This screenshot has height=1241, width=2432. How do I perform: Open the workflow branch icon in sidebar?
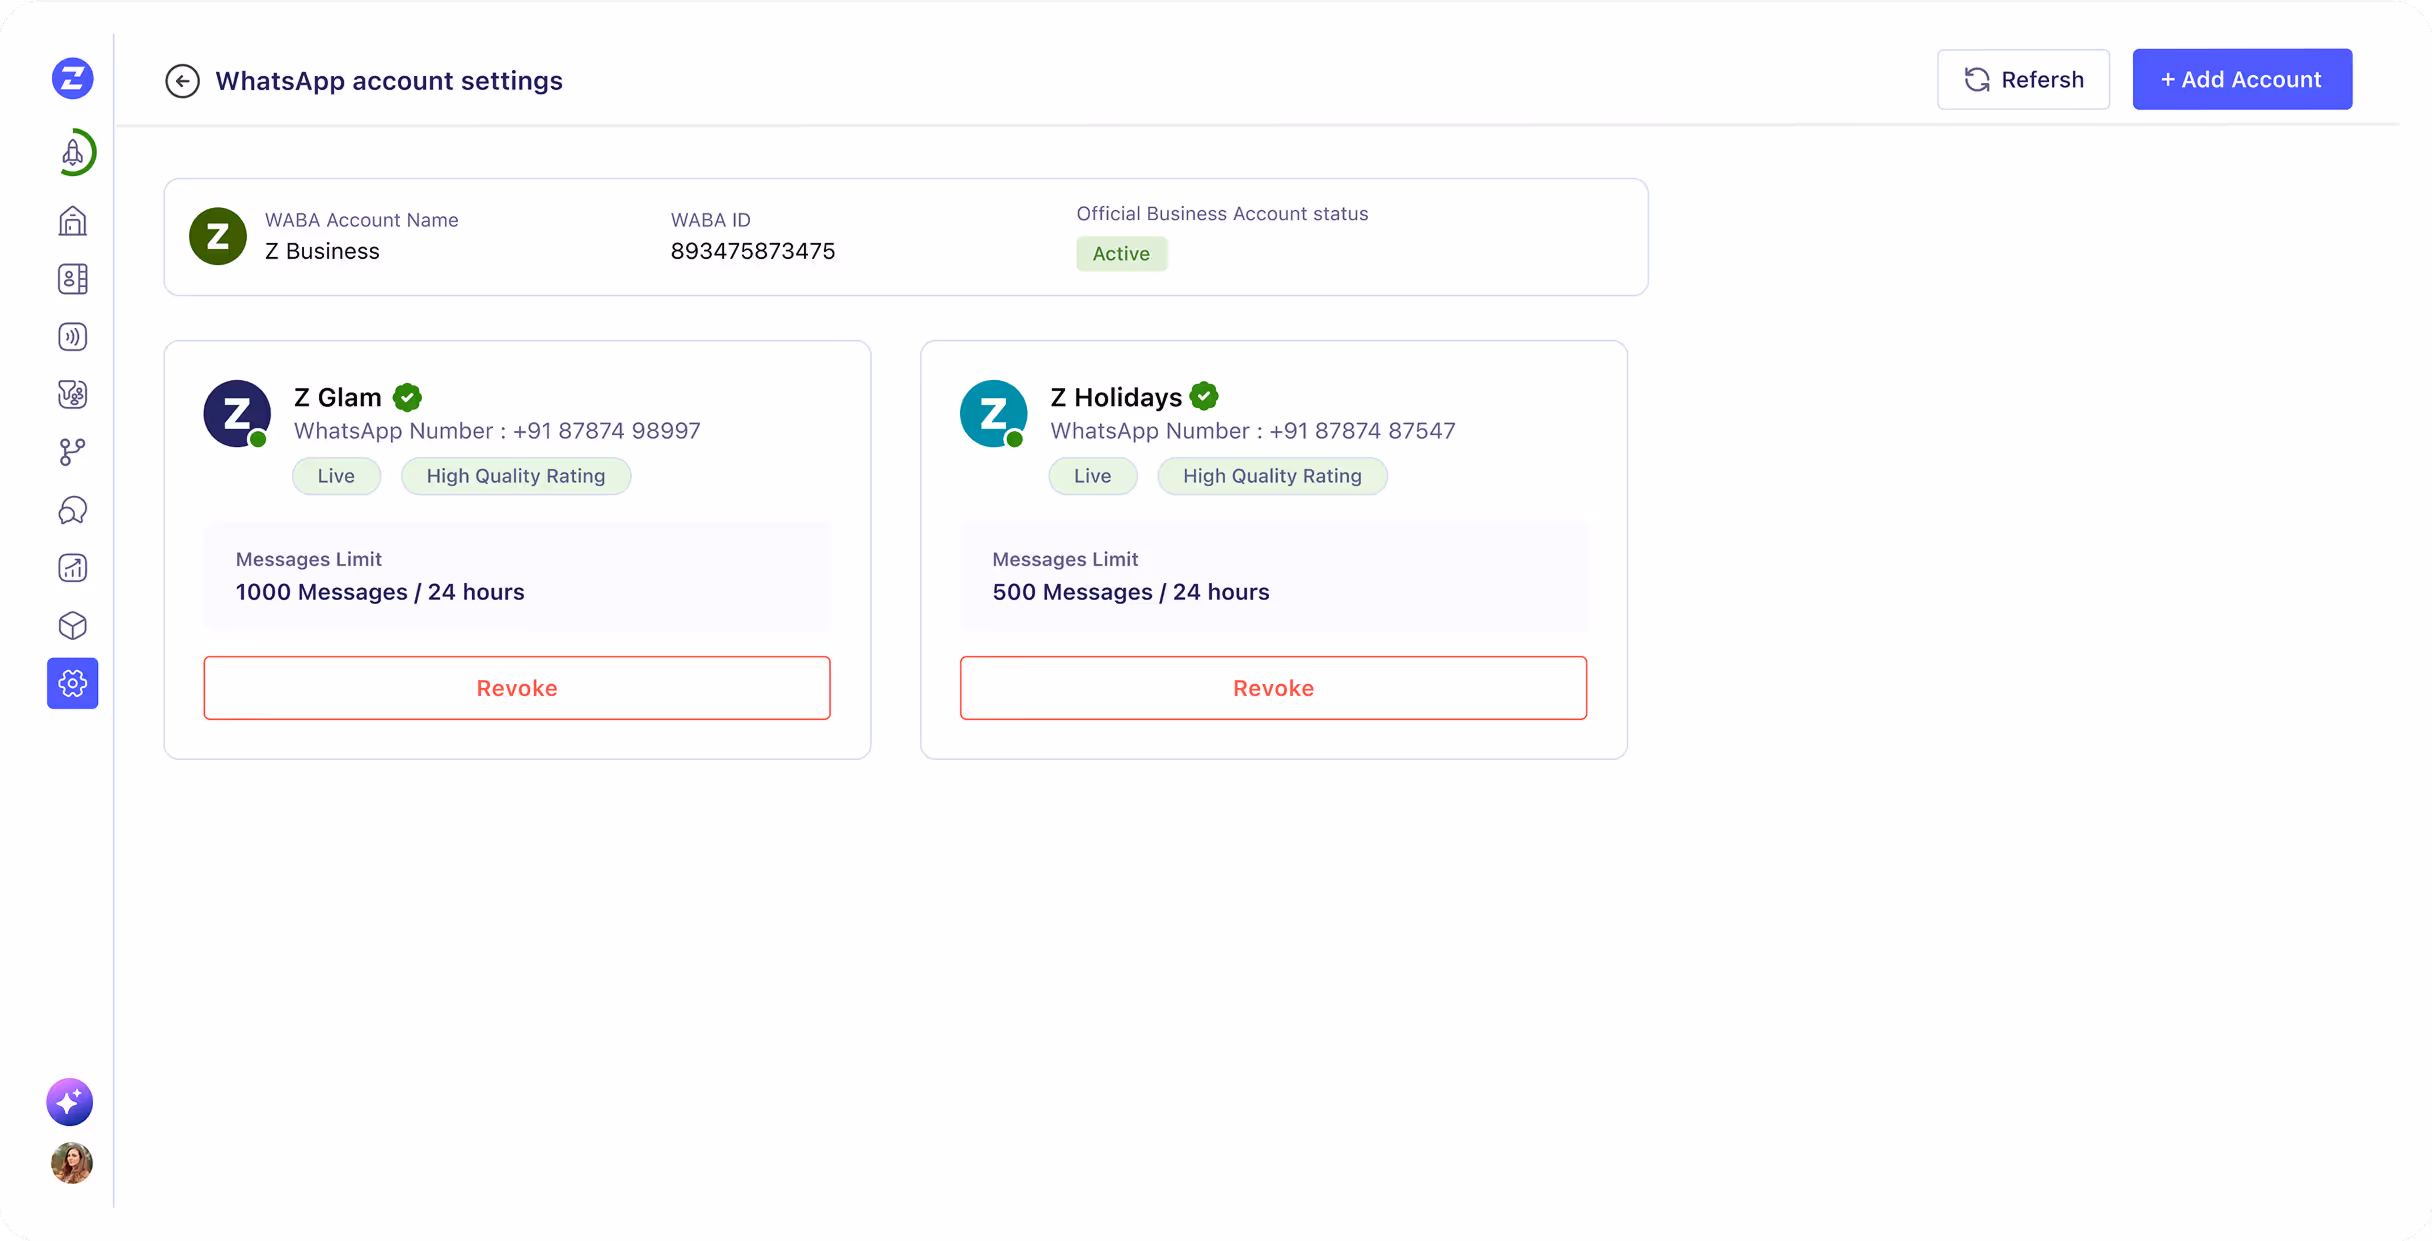[x=73, y=452]
